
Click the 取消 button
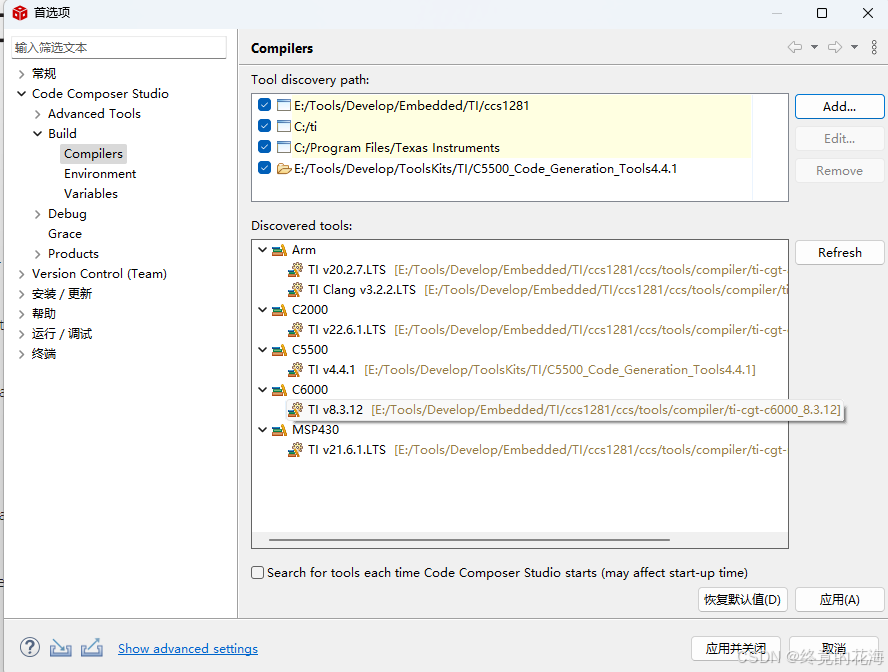click(834, 649)
